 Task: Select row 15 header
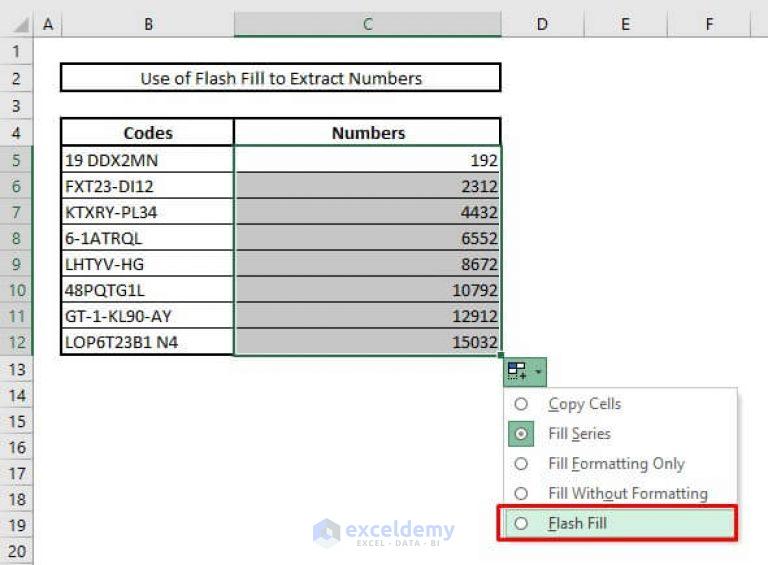click(16, 421)
